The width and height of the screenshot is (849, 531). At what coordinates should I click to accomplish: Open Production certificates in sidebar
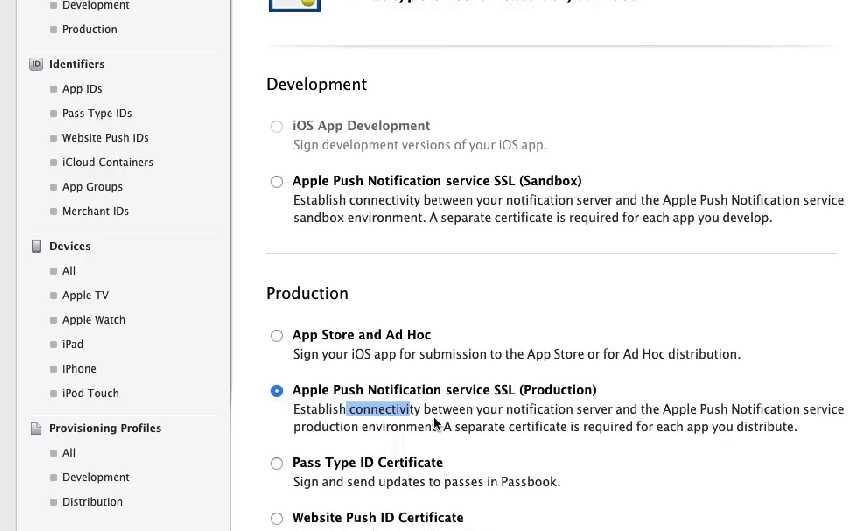tap(89, 29)
